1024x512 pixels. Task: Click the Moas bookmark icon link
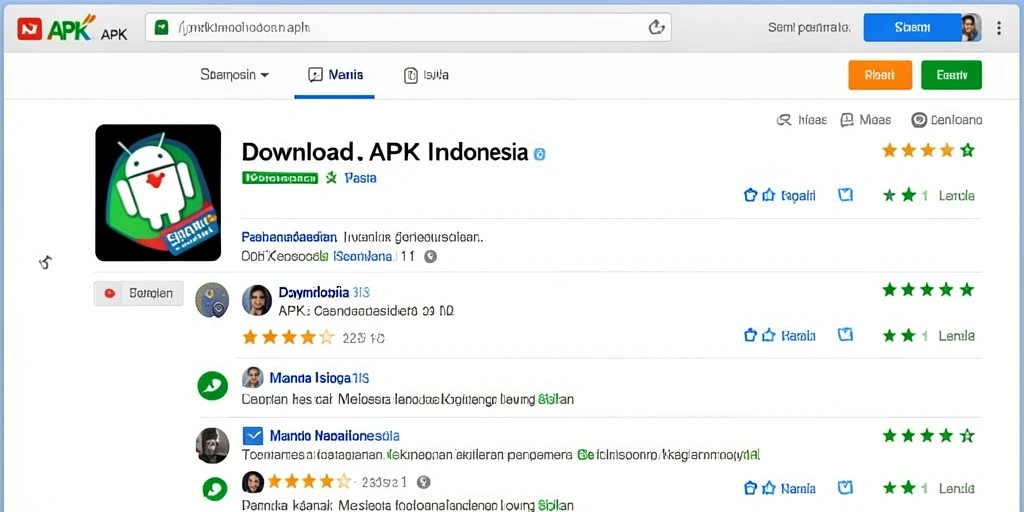pos(865,120)
